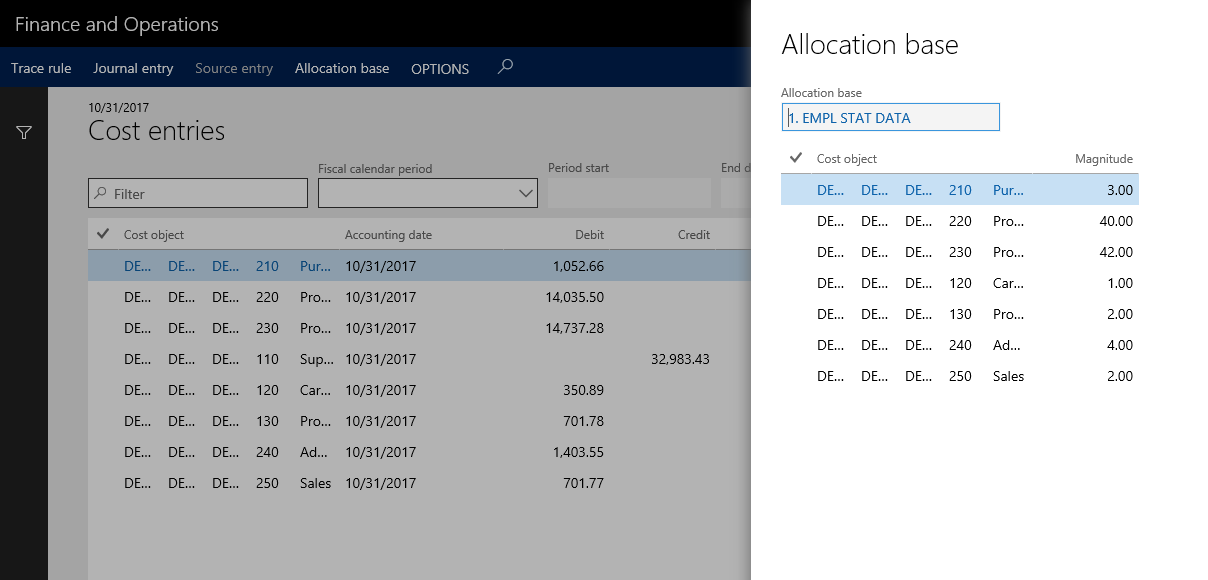Click the Allocation base action button

(x=342, y=68)
